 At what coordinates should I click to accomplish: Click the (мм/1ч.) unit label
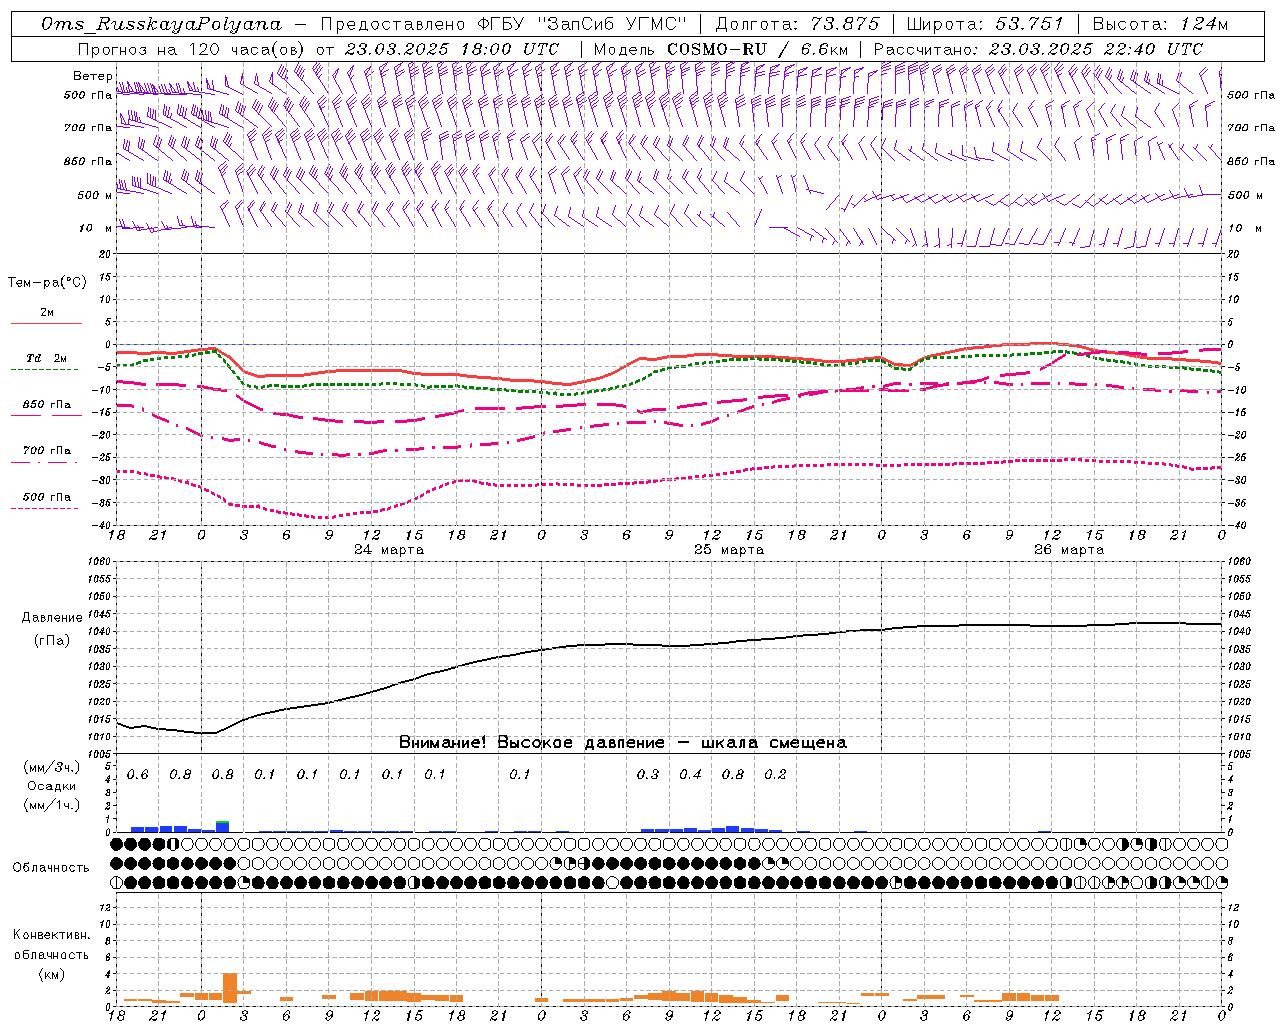point(51,805)
